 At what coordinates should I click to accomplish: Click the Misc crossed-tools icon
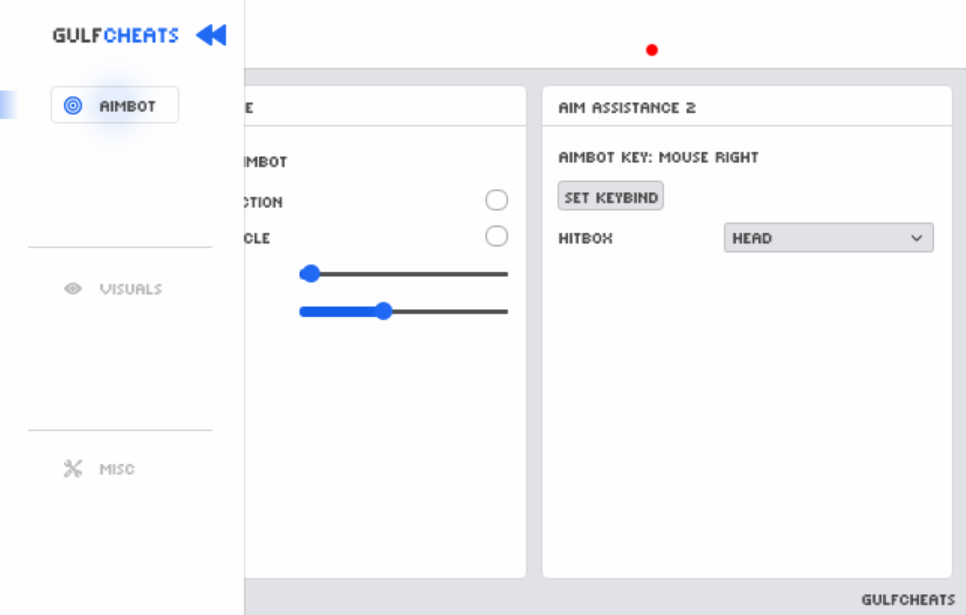pyautogui.click(x=73, y=469)
